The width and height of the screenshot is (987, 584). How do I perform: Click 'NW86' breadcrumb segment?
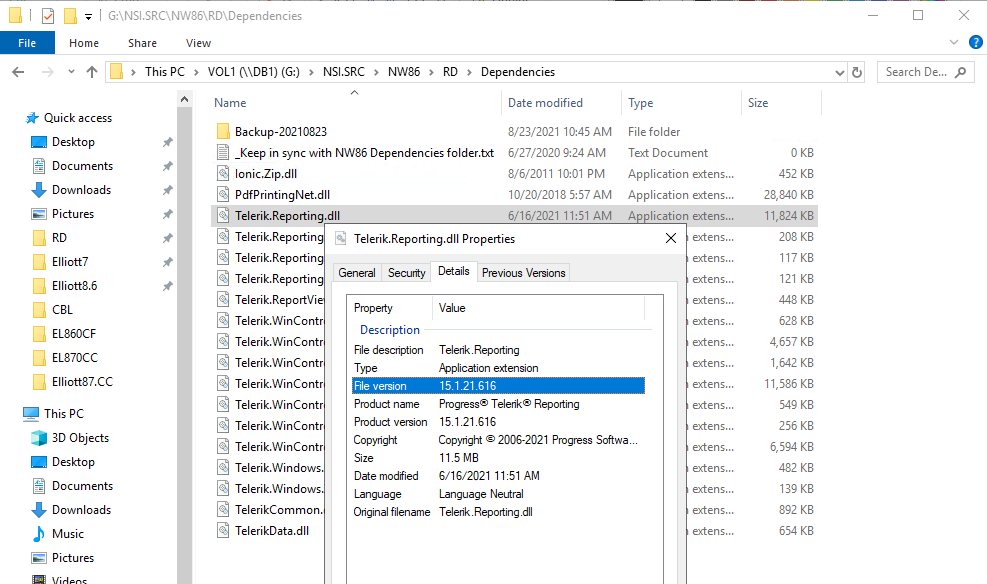click(404, 72)
